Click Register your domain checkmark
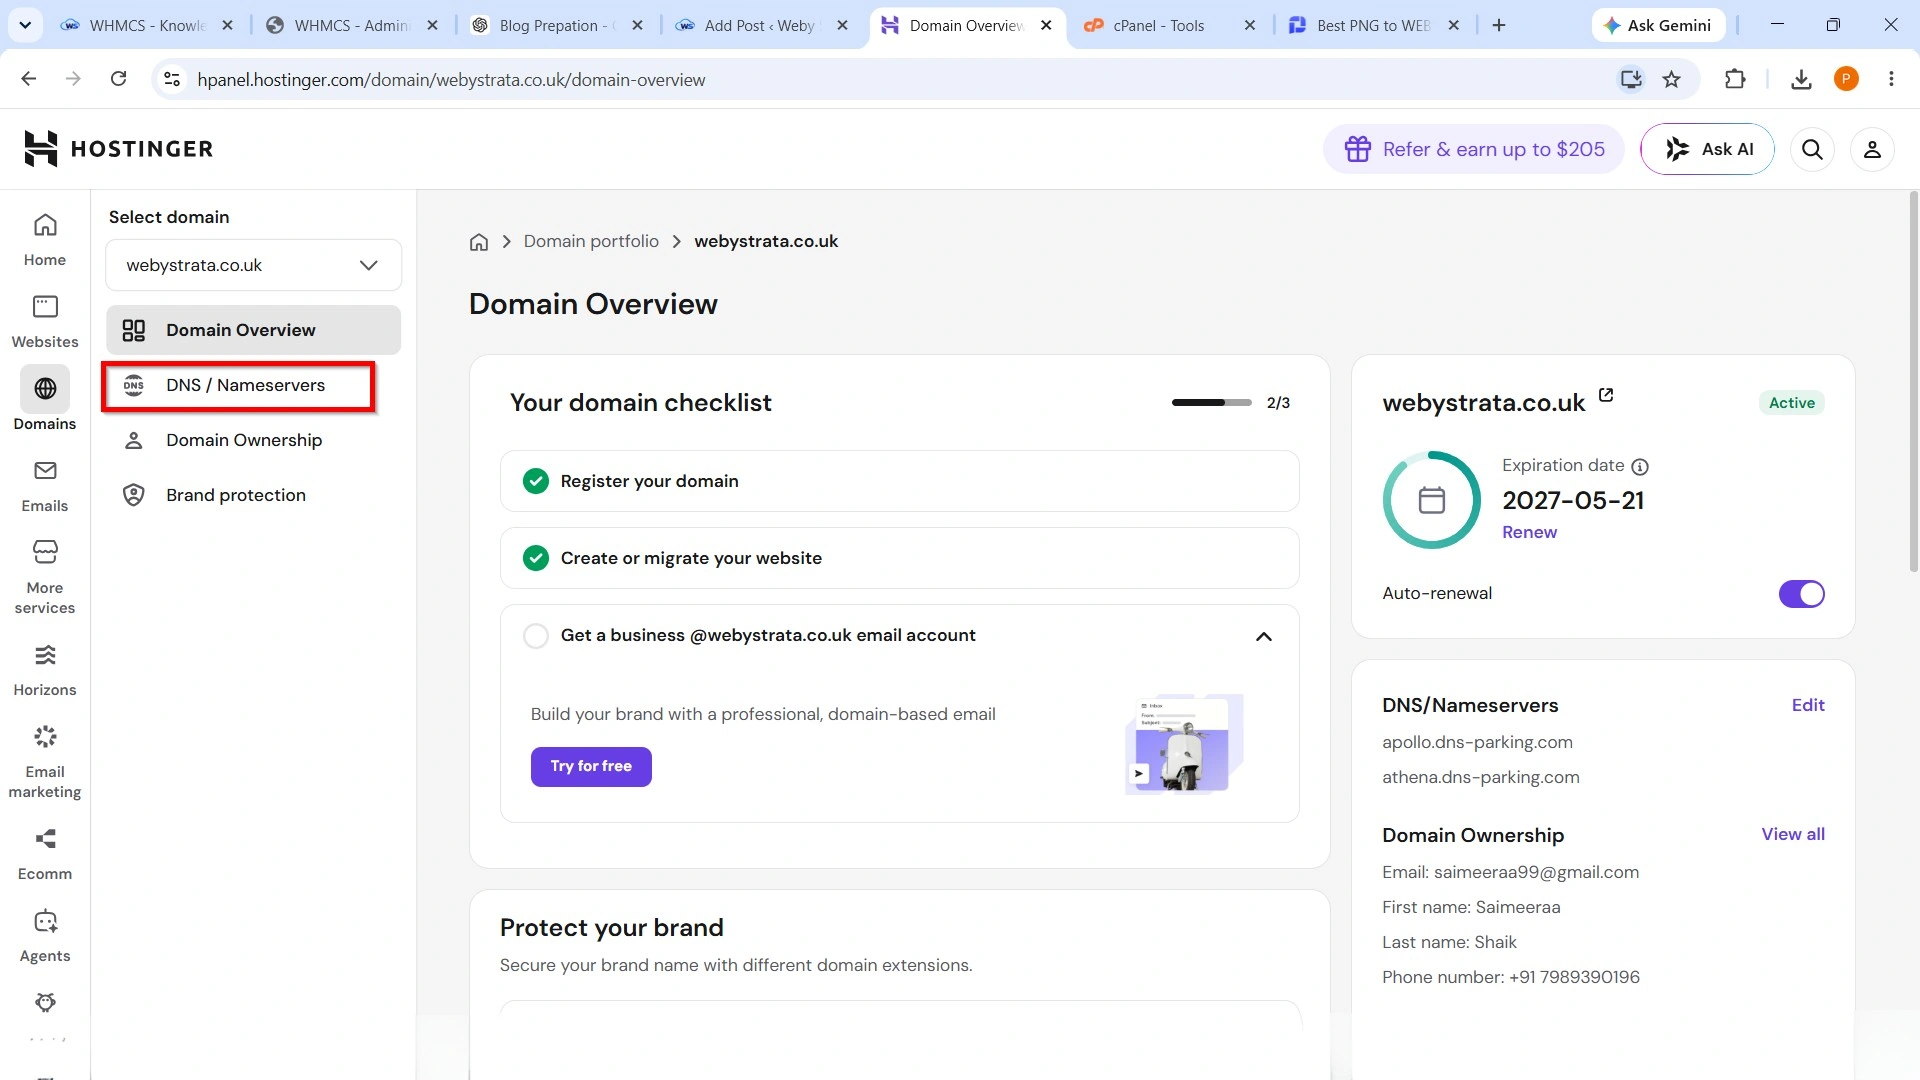The image size is (1920, 1080). 536,481
